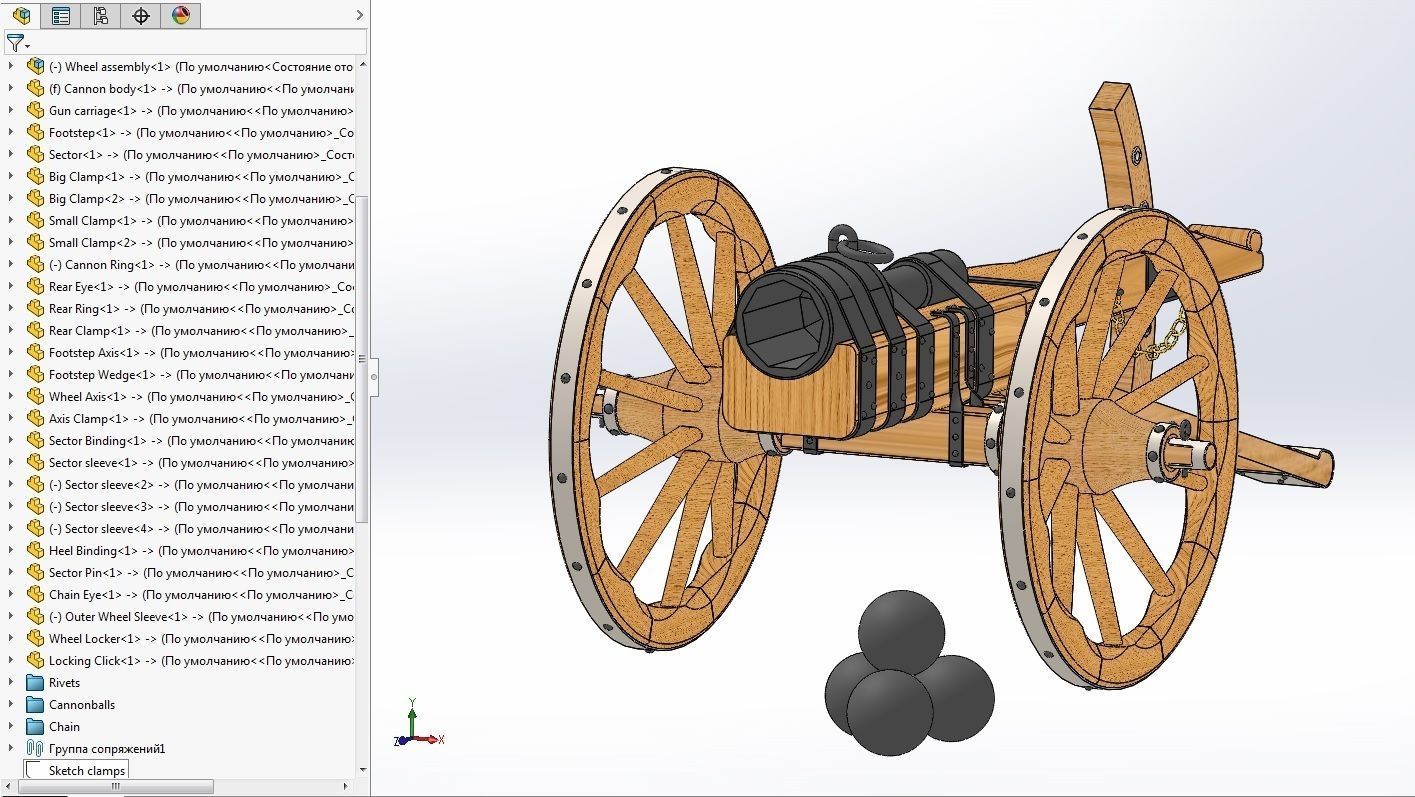Select the Sector Binding<1> part icon
The height and width of the screenshot is (797, 1415).
click(35, 440)
